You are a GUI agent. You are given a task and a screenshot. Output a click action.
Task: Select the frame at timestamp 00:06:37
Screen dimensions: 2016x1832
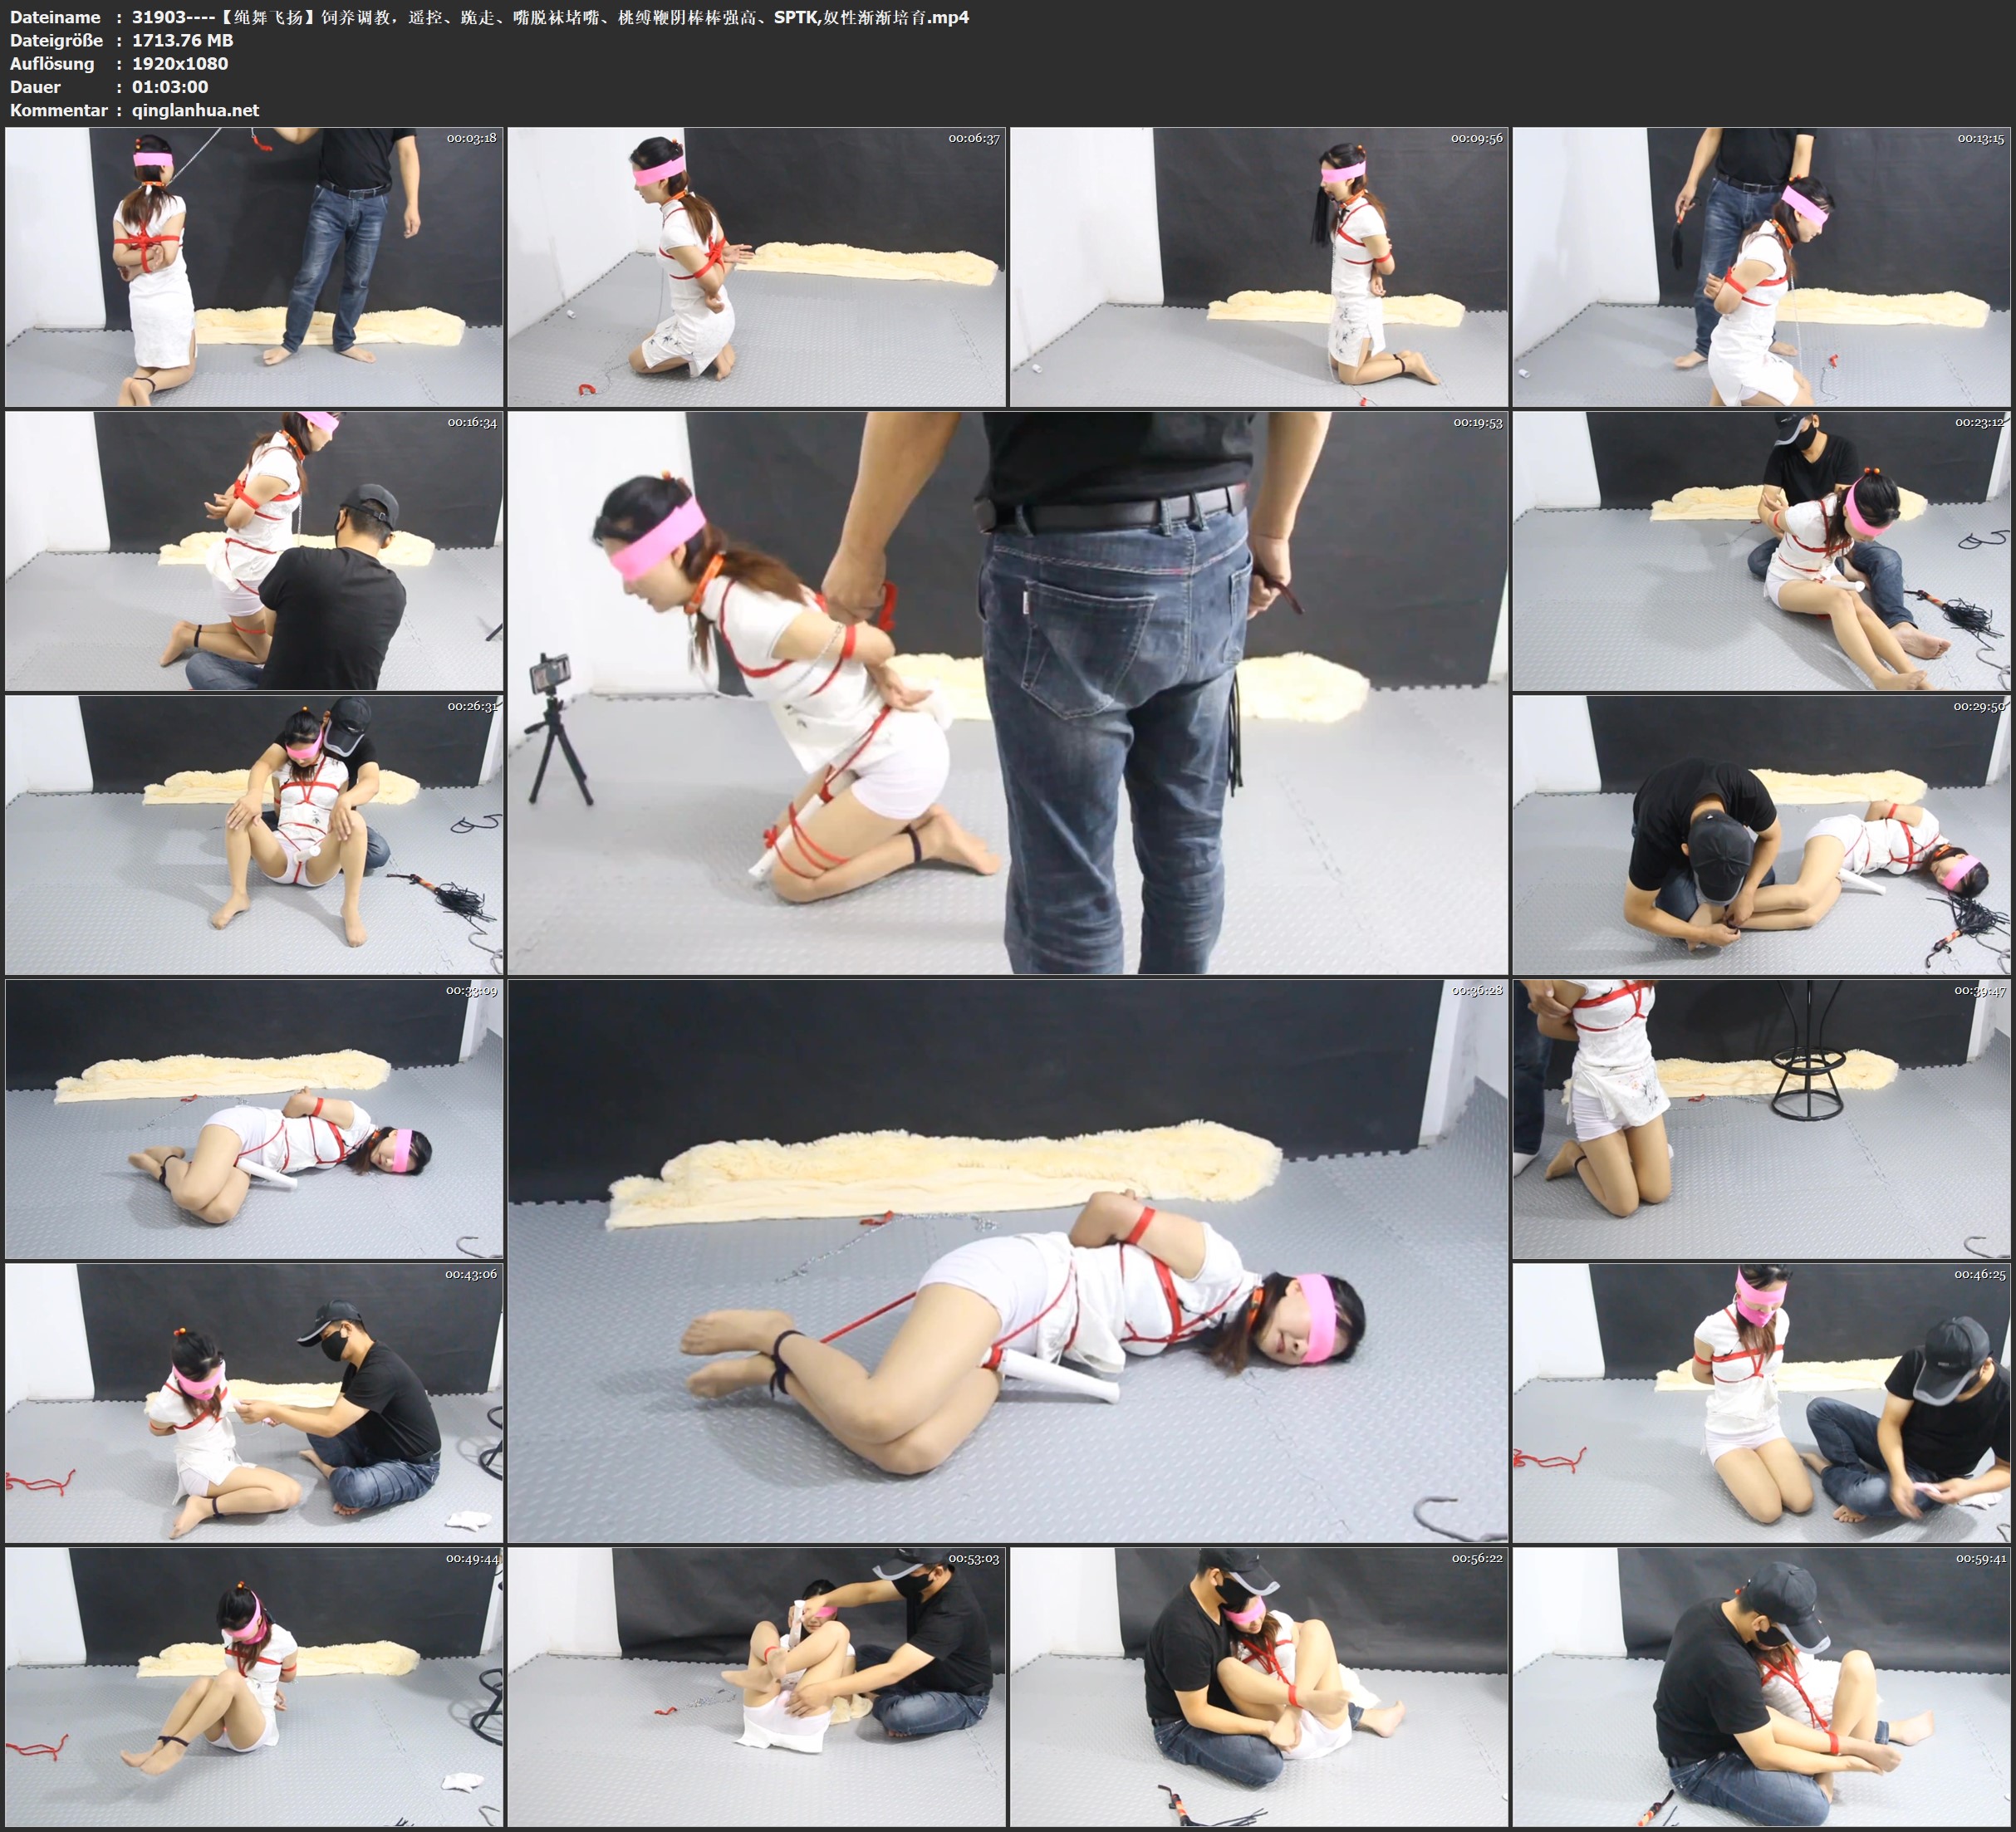click(756, 267)
